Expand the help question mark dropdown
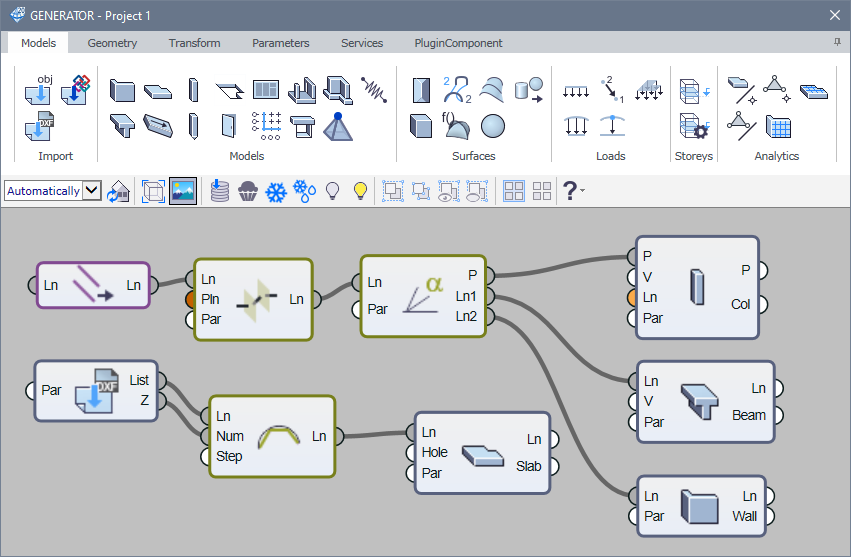 pos(574,191)
